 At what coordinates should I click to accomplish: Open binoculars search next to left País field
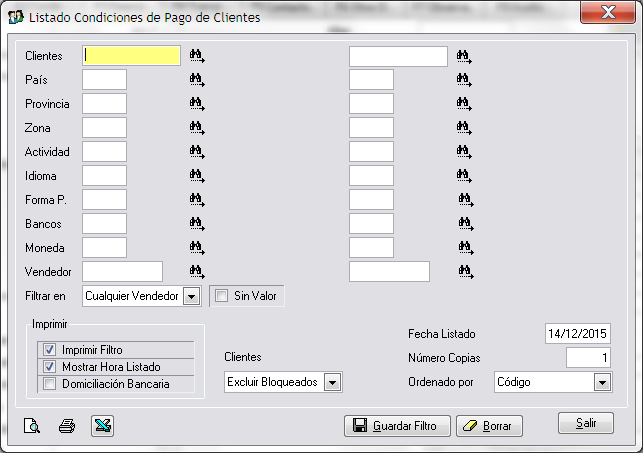pyautogui.click(x=197, y=80)
